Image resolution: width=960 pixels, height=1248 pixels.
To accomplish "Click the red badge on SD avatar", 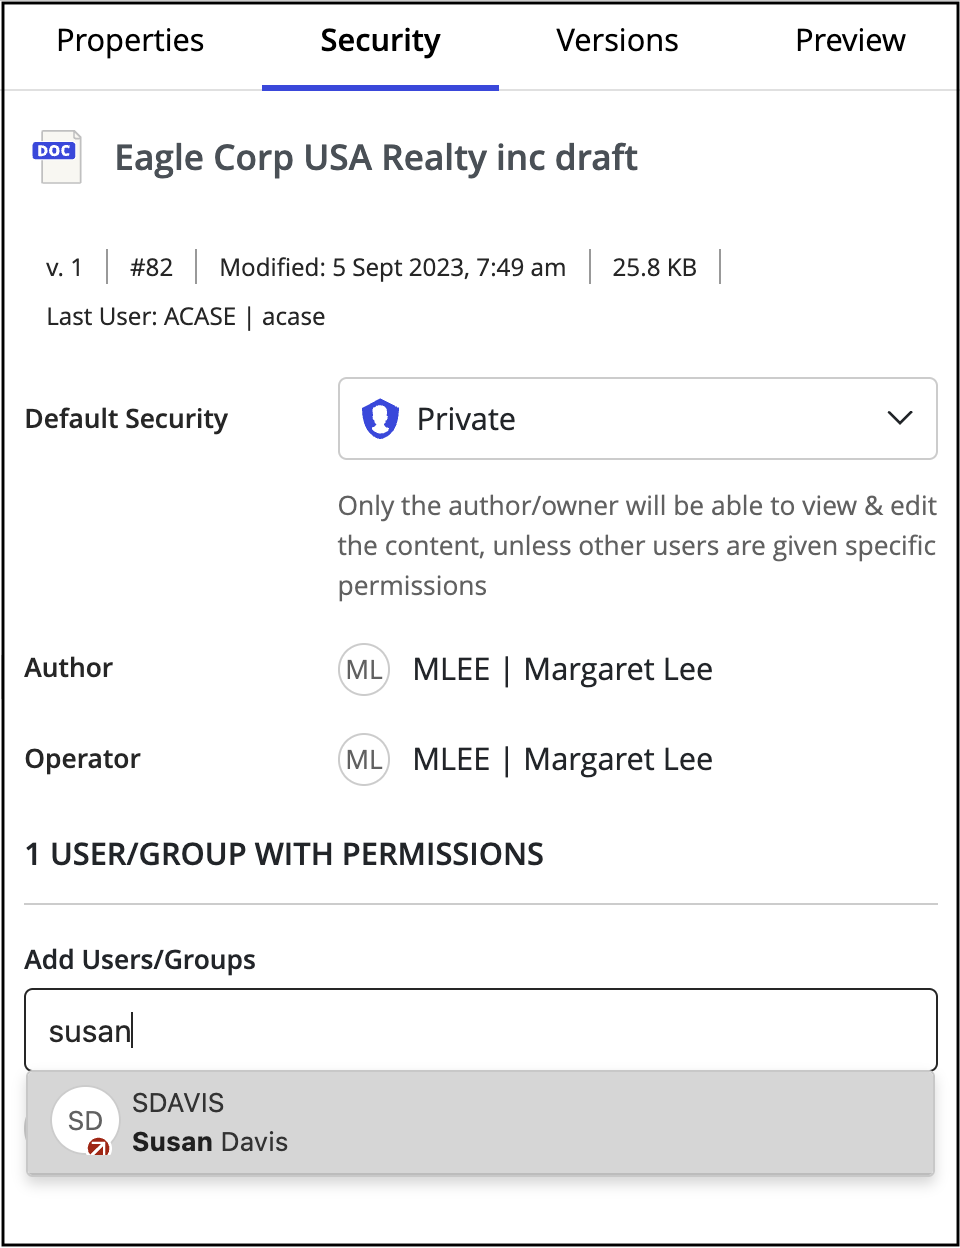I will click(98, 1148).
